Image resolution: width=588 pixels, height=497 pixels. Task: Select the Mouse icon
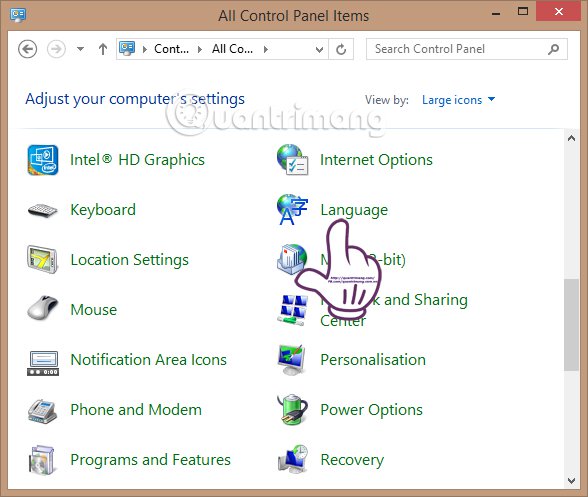[42, 308]
